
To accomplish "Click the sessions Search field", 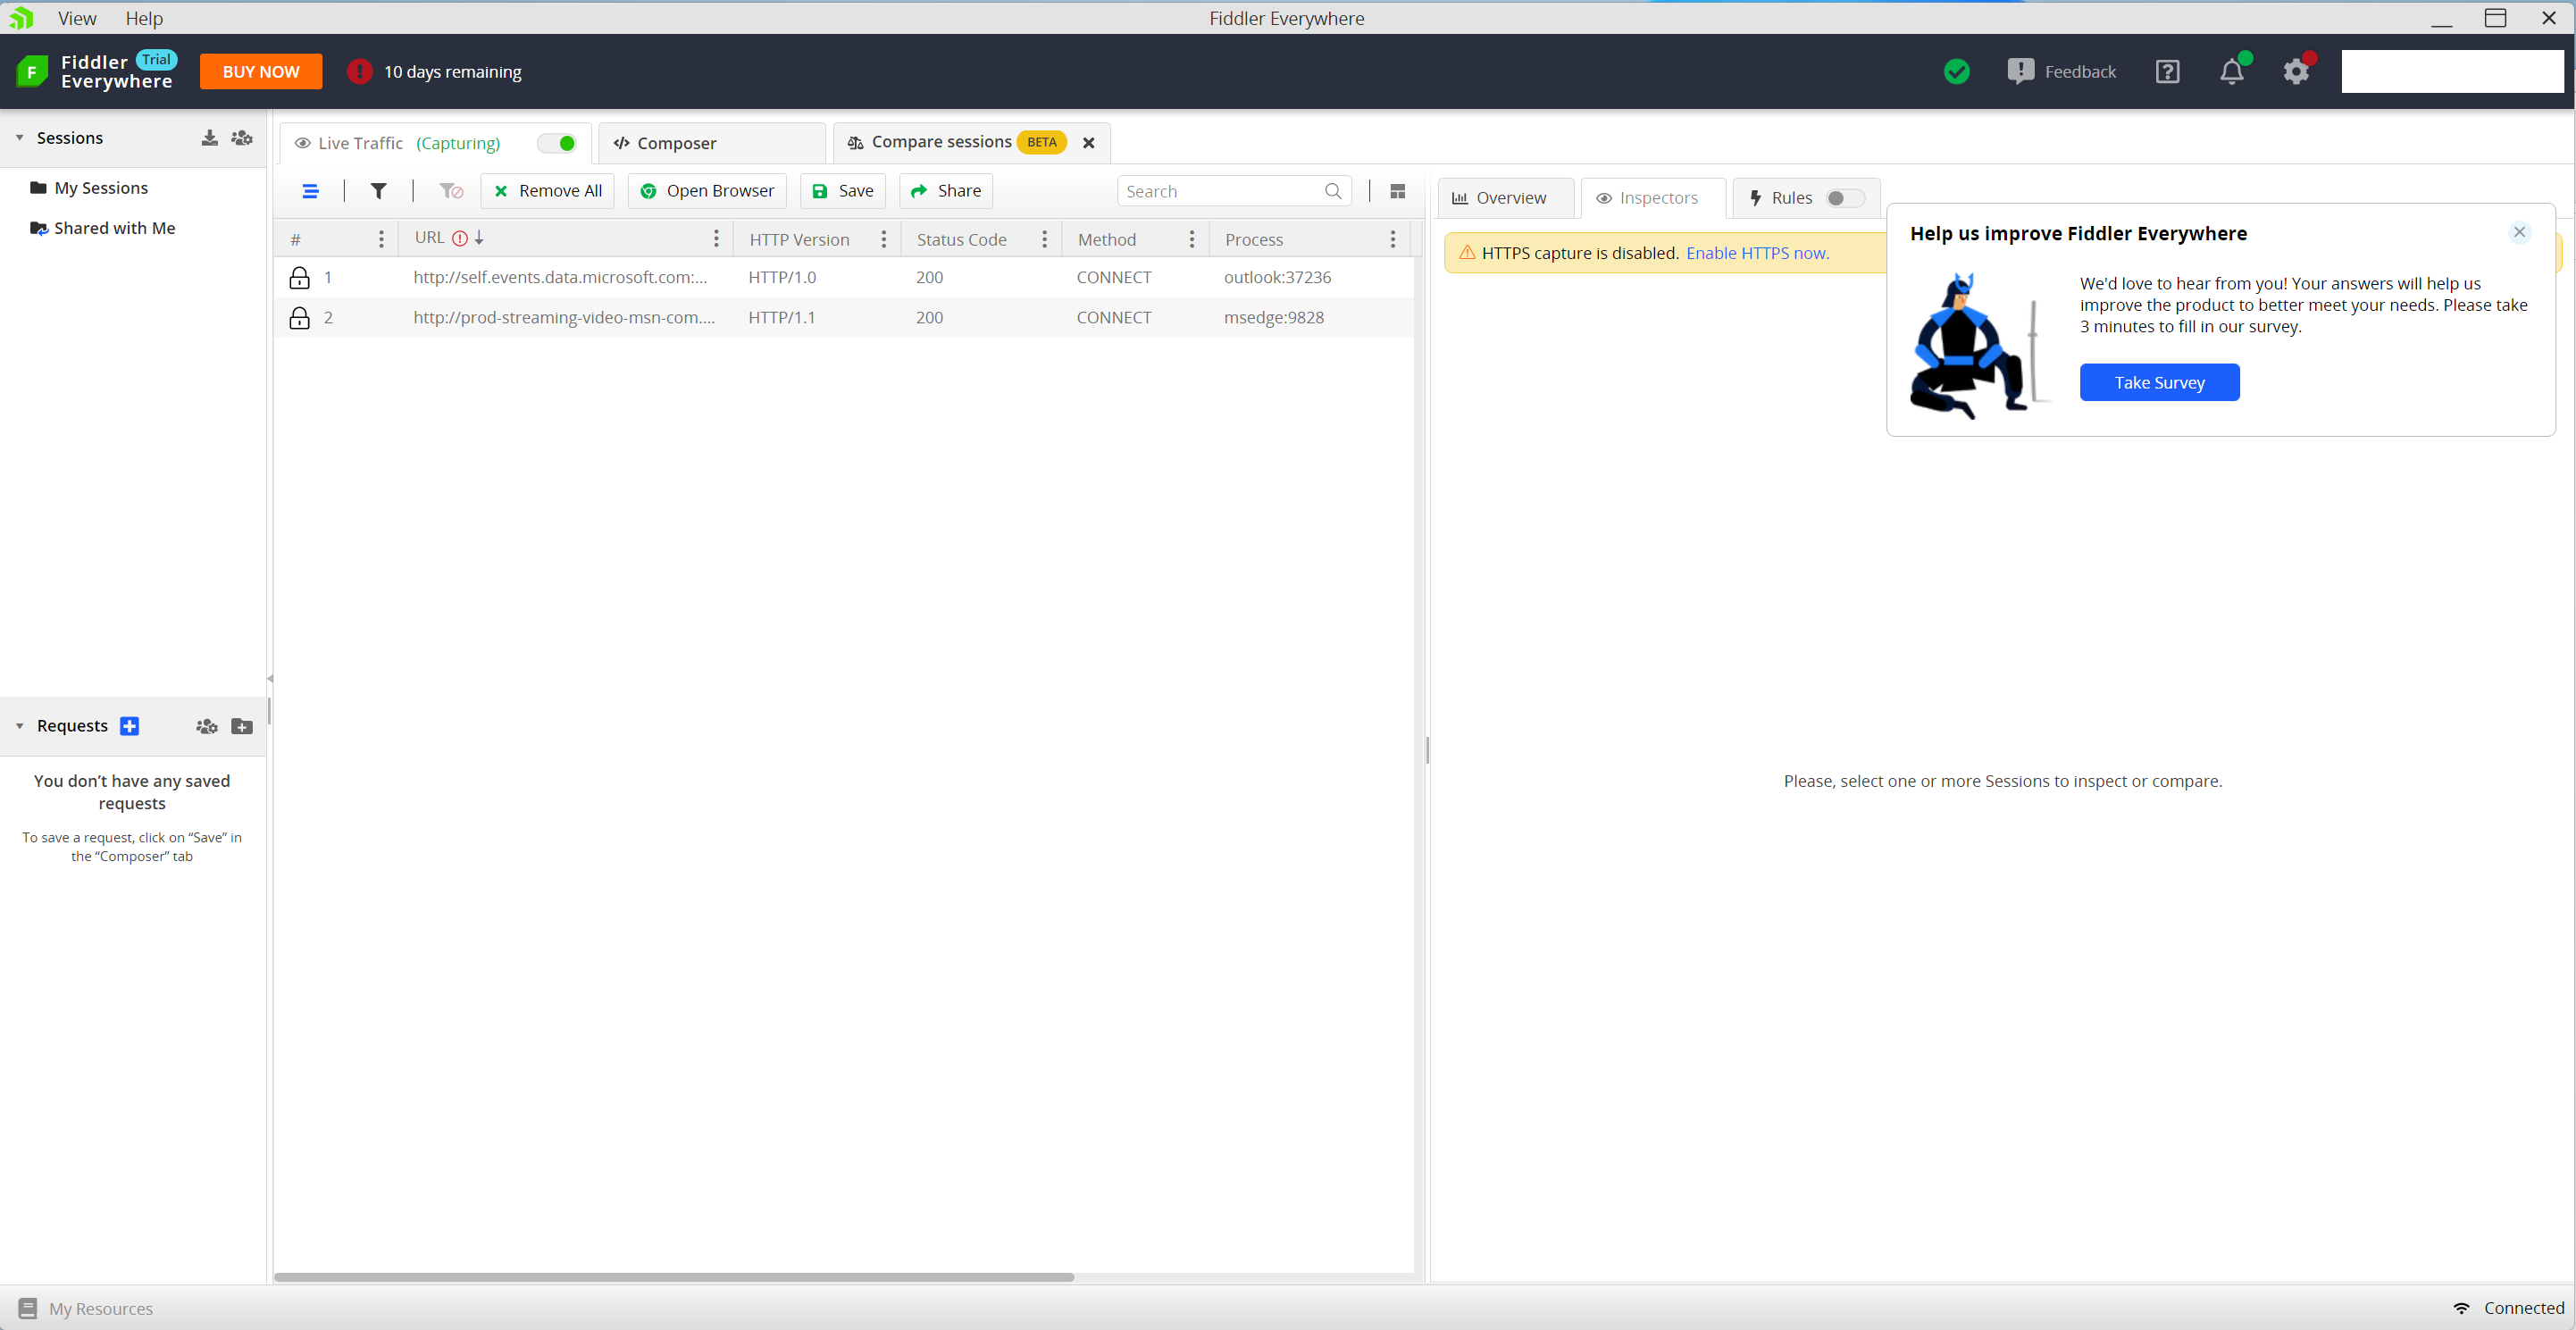I will [1220, 191].
